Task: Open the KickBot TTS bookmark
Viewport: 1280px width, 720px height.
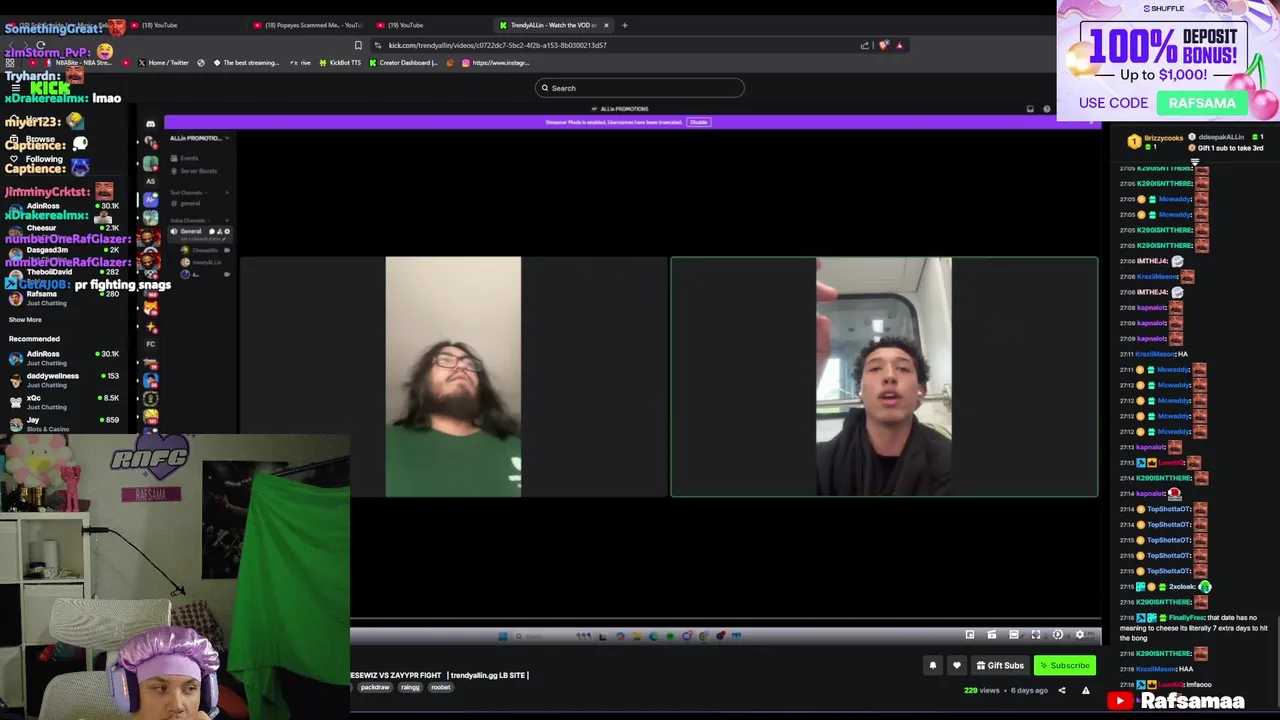Action: (339, 63)
